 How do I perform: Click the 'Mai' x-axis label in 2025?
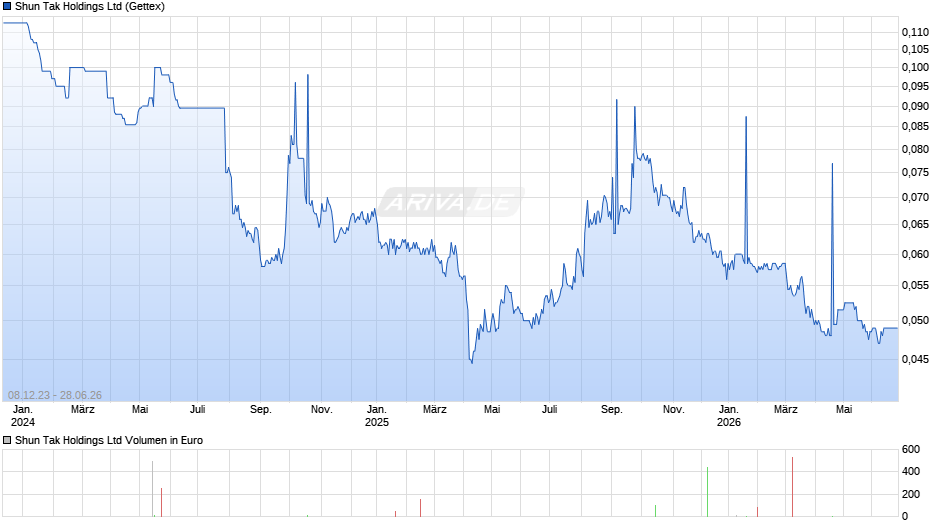pyautogui.click(x=492, y=410)
